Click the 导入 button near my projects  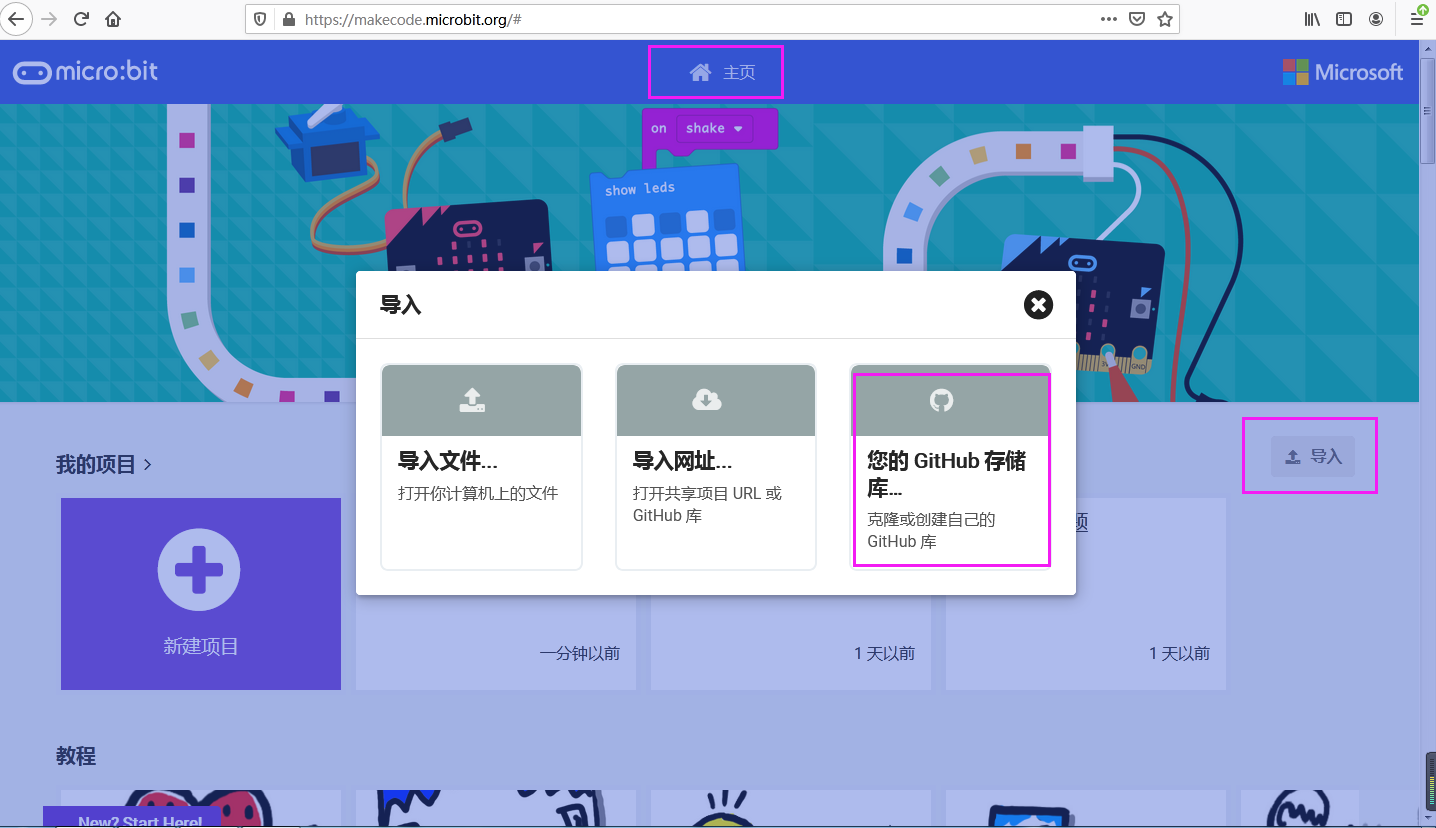point(1311,455)
